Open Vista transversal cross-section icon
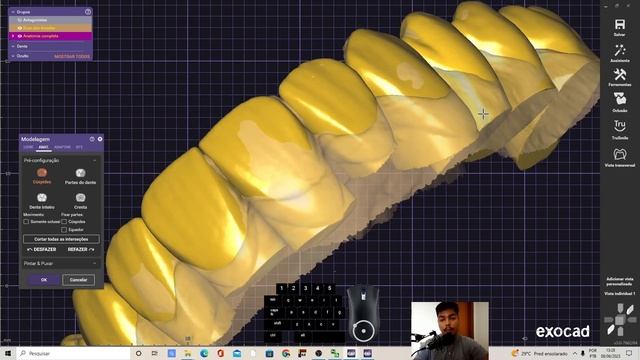 620,154
